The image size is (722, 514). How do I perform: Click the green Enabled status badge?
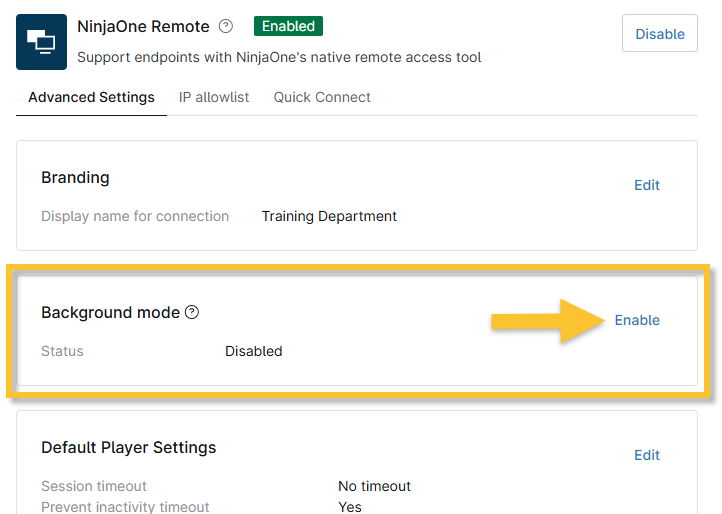coord(288,27)
